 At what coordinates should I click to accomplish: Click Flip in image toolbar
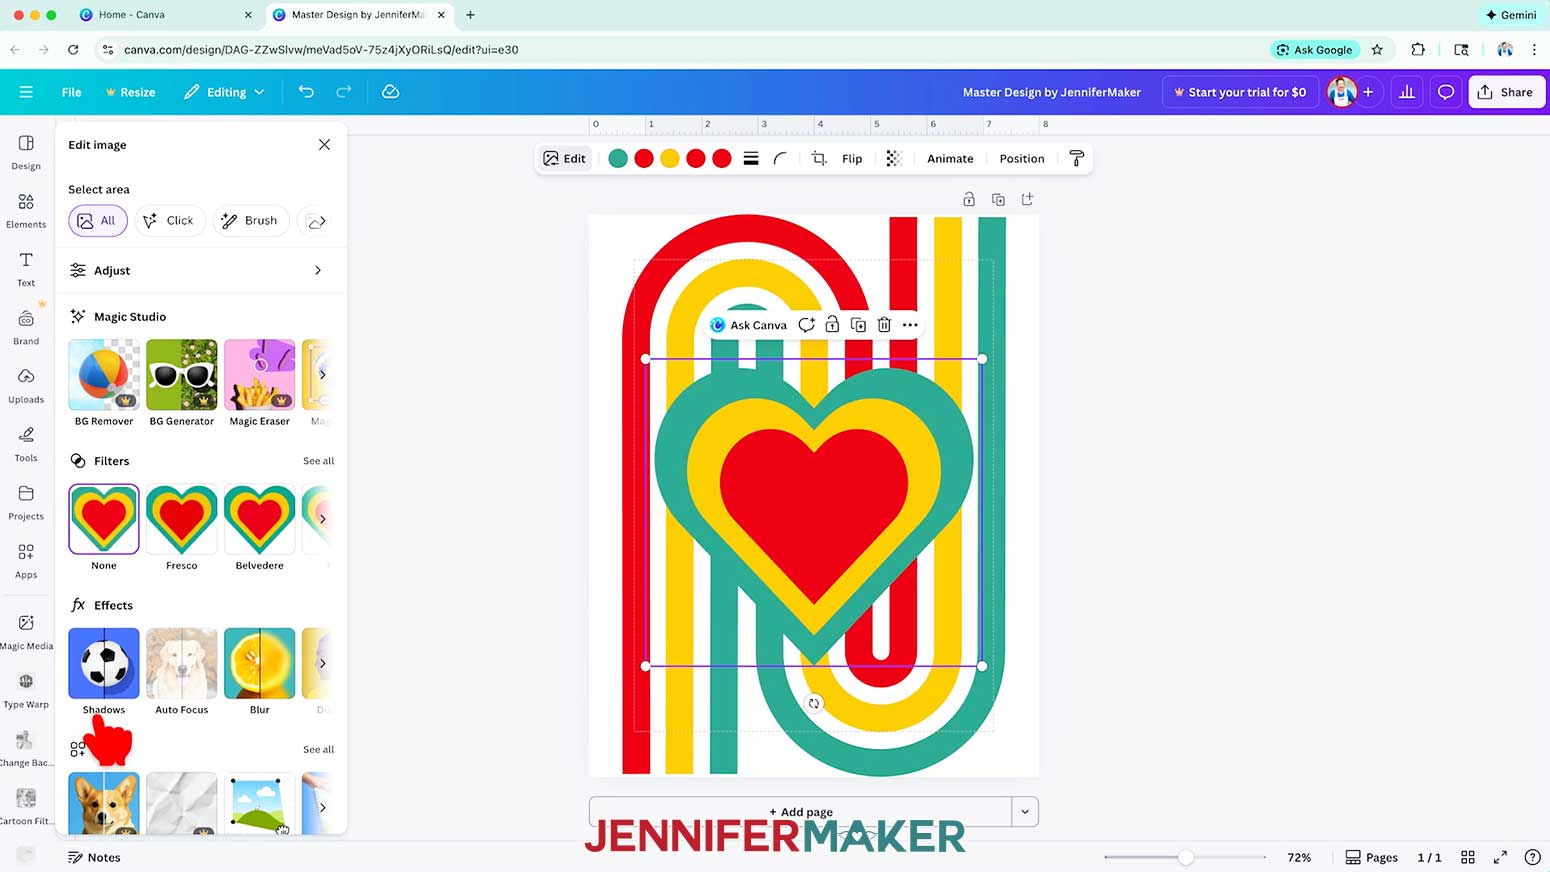pos(852,159)
